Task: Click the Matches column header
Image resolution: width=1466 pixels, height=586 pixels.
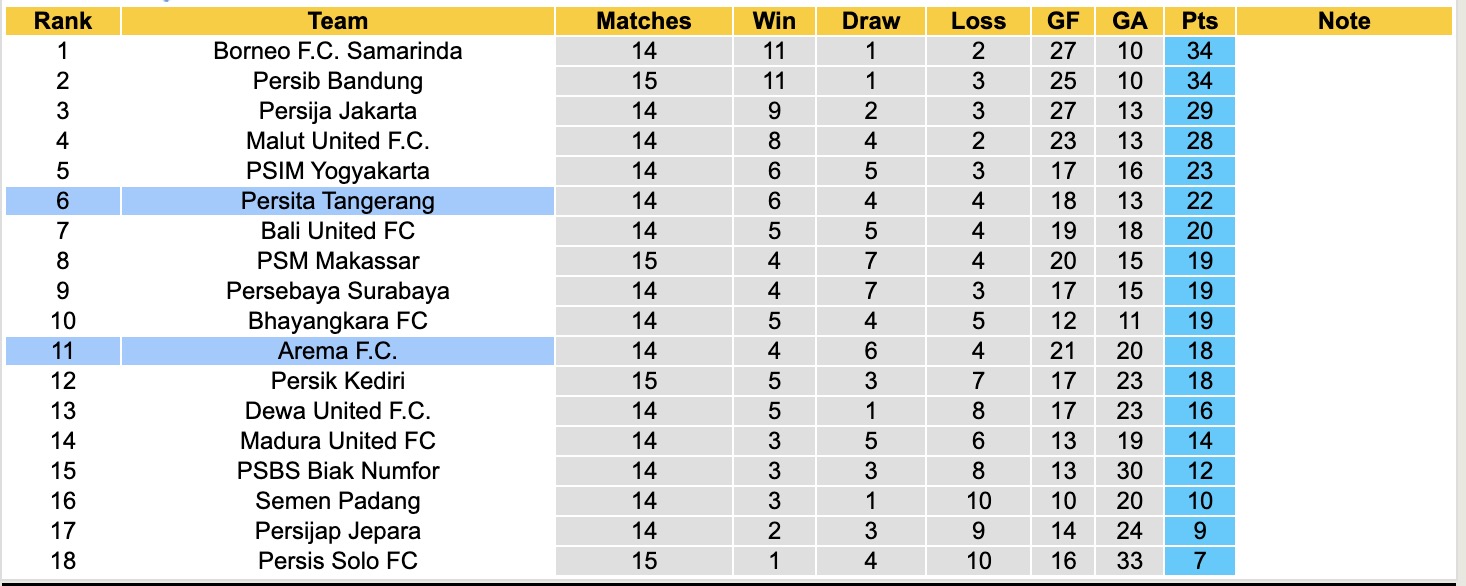Action: (x=644, y=21)
